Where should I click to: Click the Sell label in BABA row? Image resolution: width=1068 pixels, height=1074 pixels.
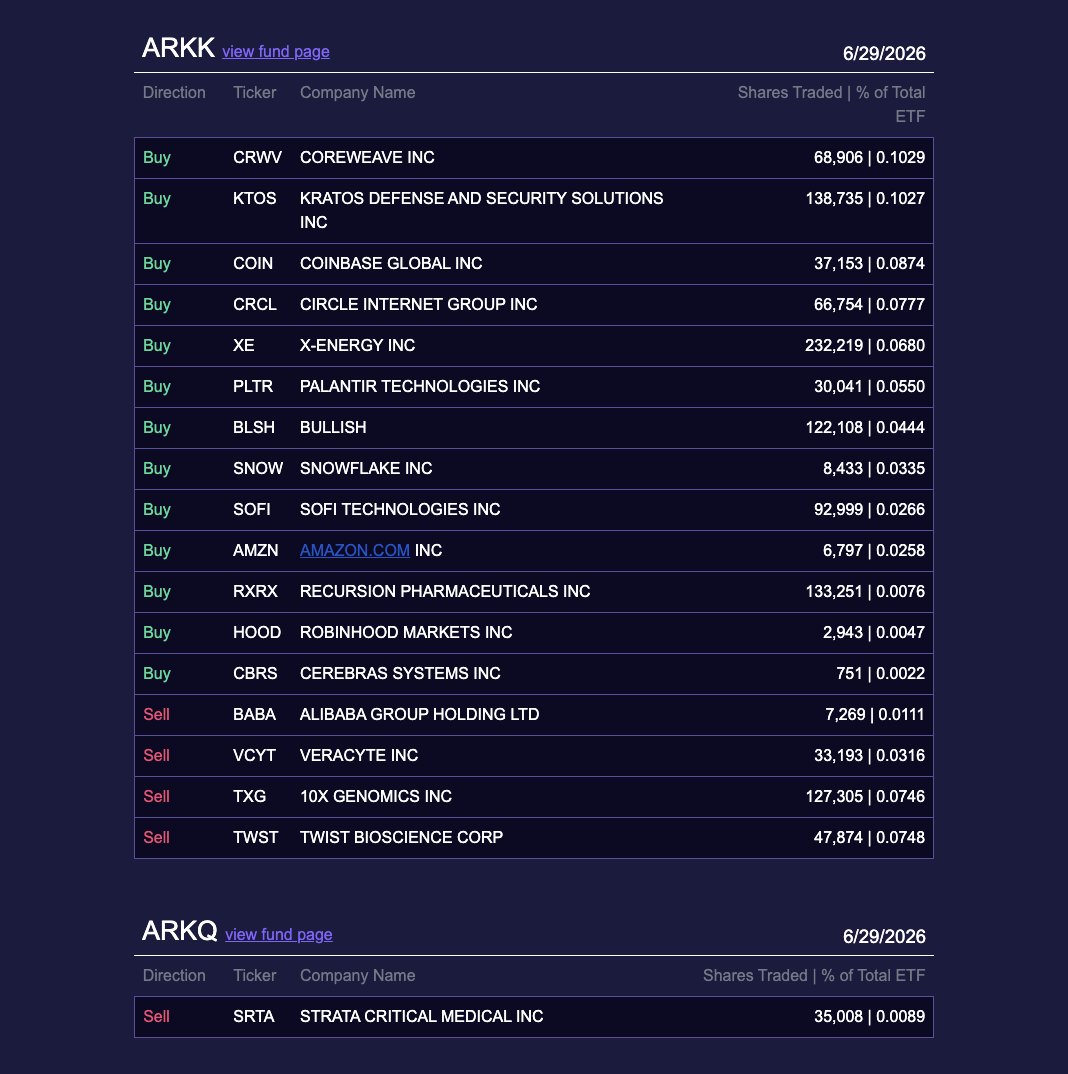[x=156, y=715]
